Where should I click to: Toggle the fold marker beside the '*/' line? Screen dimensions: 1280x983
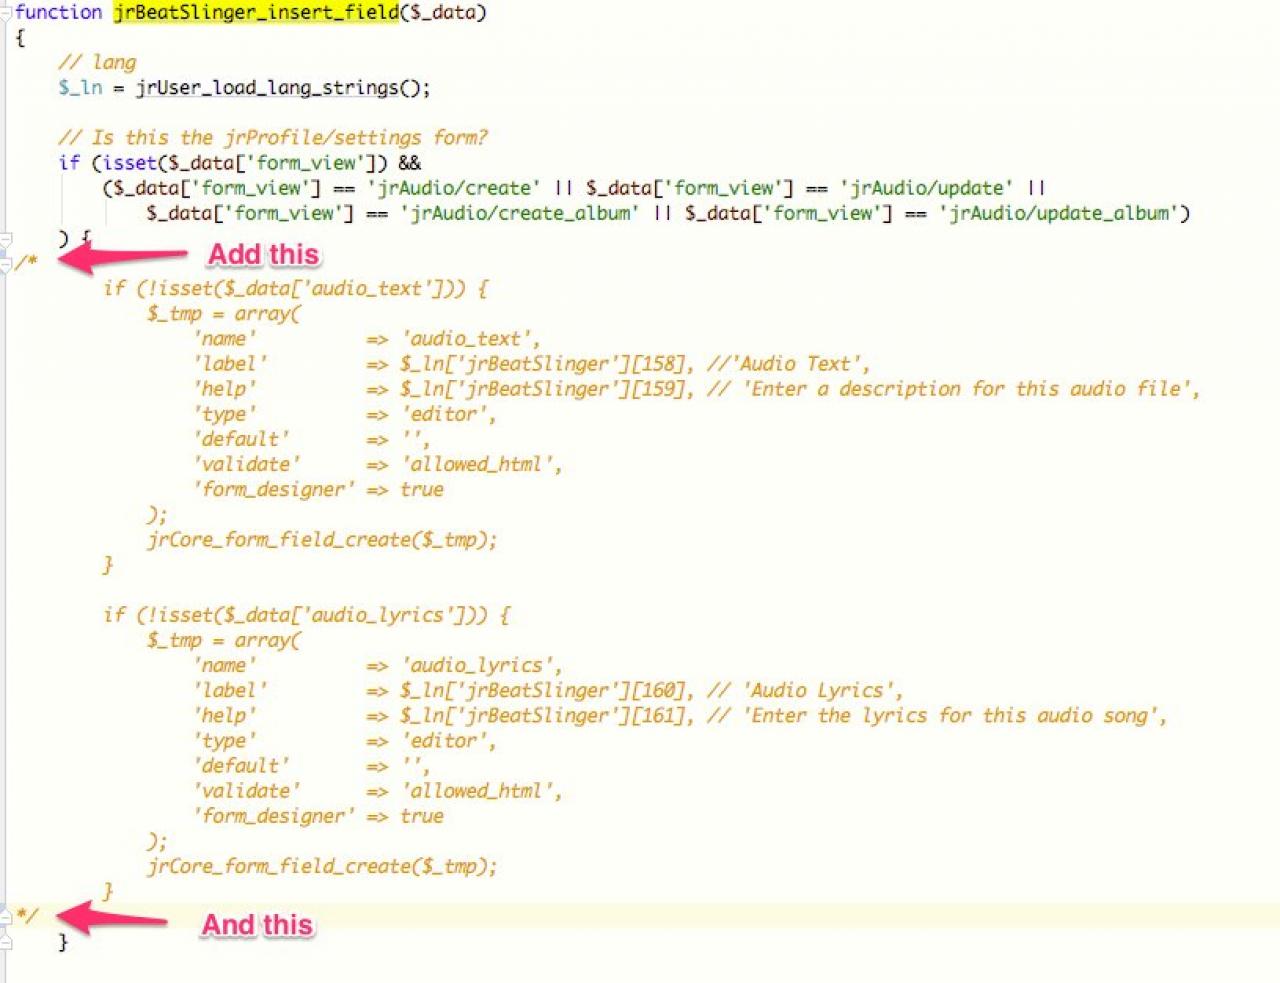(5, 915)
